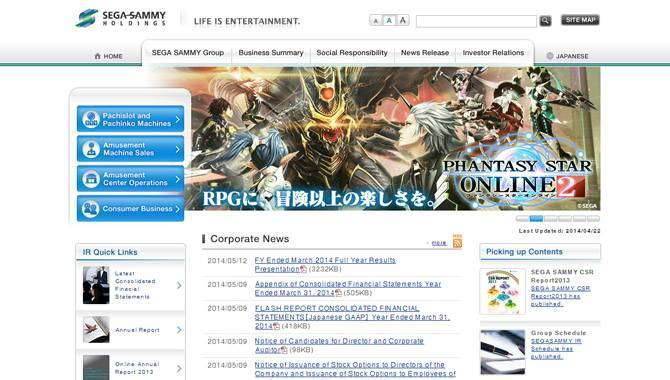Open 'SEGA SAMMY CSR Report2013 has published' link
670x380 pixels.
click(560, 296)
